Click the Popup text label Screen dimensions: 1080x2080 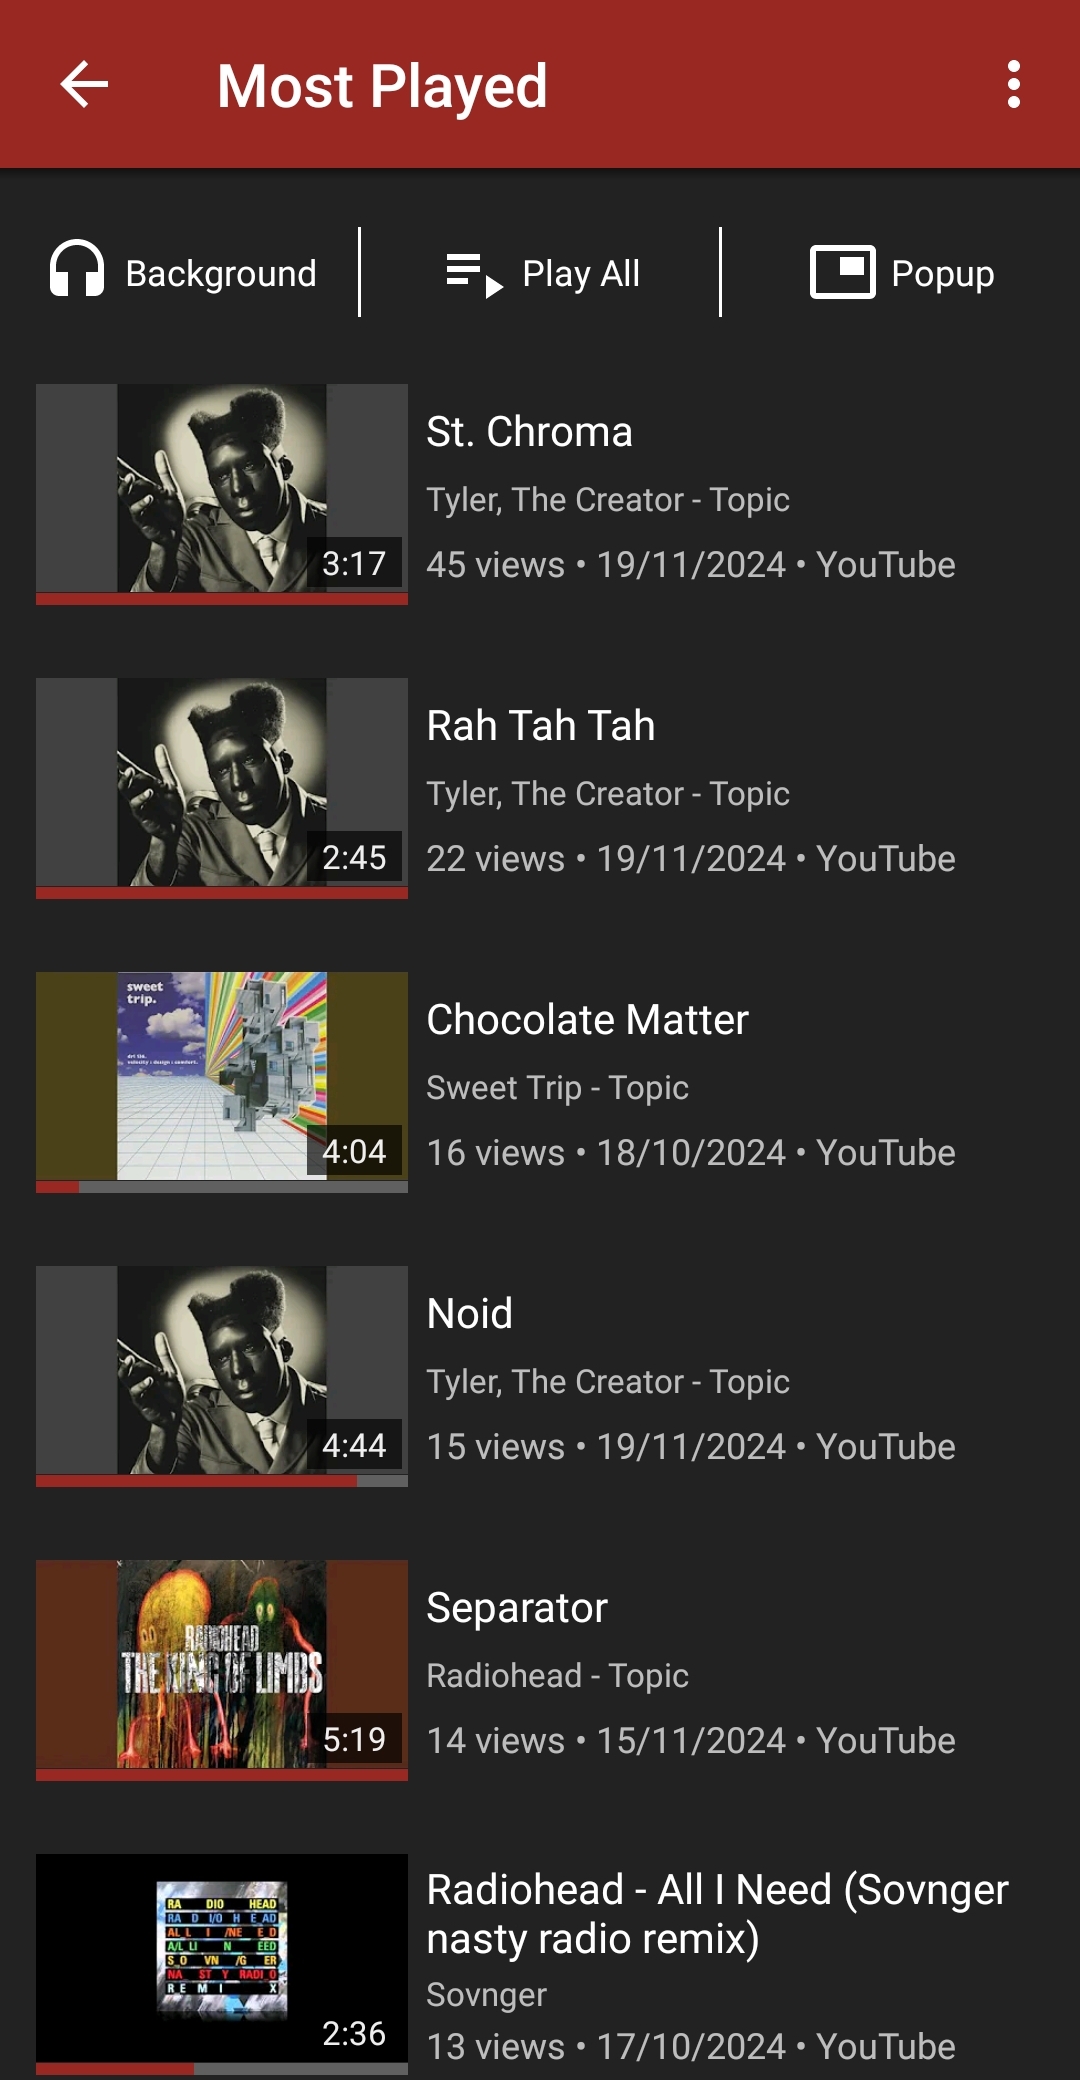942,274
